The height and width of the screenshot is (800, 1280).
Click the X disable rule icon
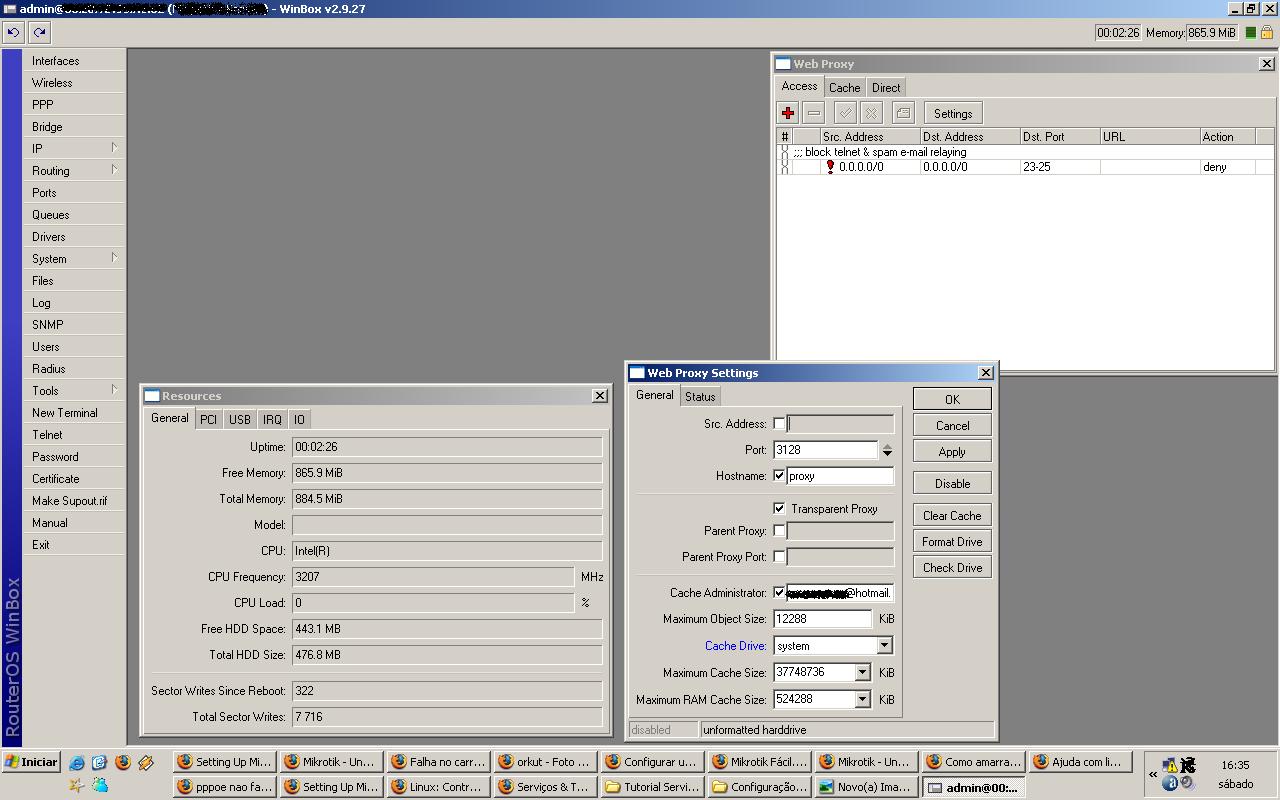click(871, 113)
